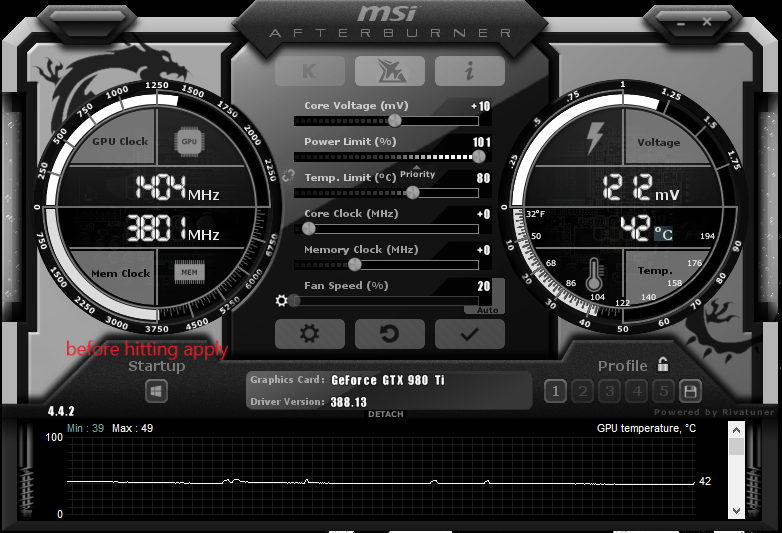The width and height of the screenshot is (782, 533).
Task: Open settings with the gear button
Action: pyautogui.click(x=310, y=334)
